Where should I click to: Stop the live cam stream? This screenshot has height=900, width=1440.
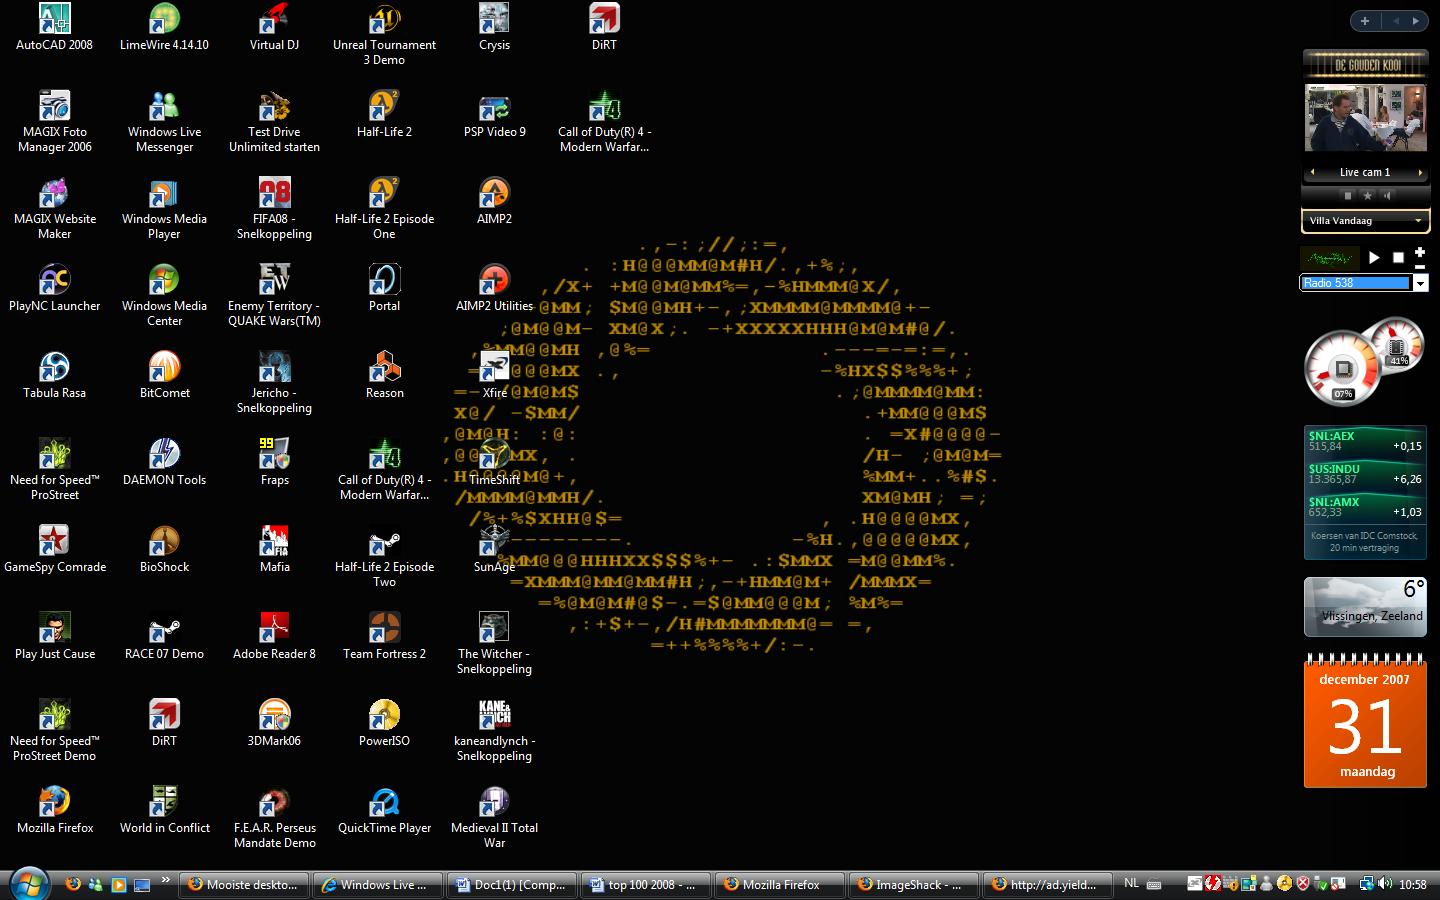click(1347, 196)
